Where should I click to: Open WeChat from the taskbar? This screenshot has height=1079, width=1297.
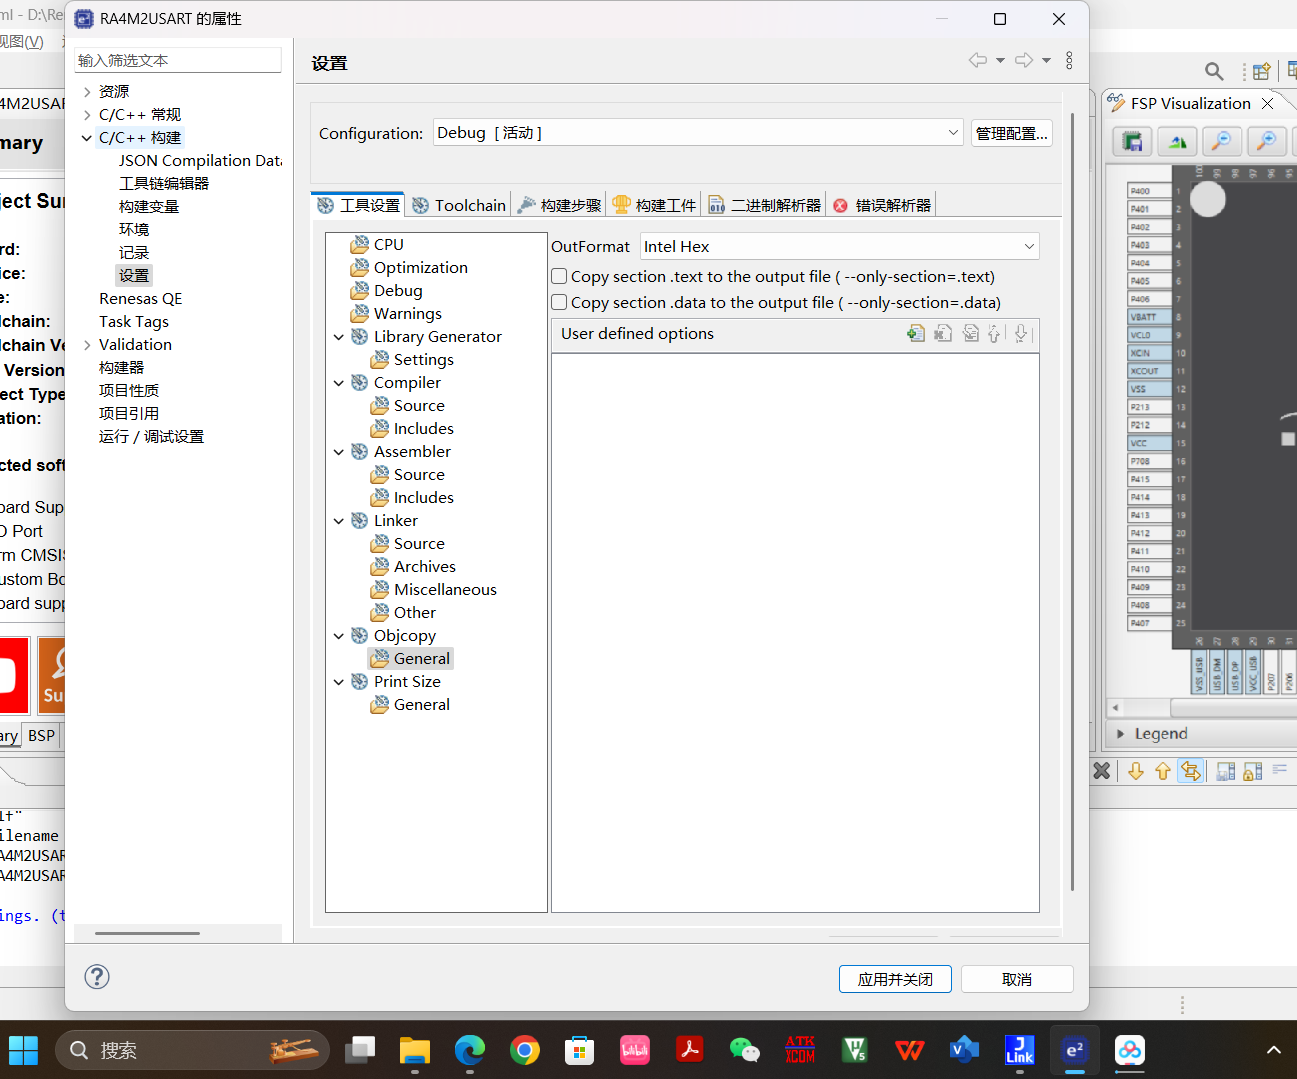pyautogui.click(x=744, y=1050)
